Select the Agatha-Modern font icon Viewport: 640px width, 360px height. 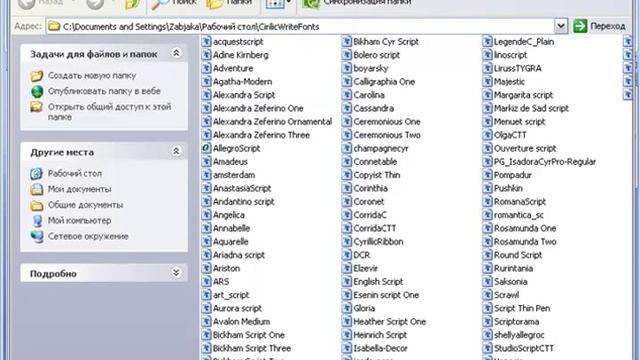point(206,82)
